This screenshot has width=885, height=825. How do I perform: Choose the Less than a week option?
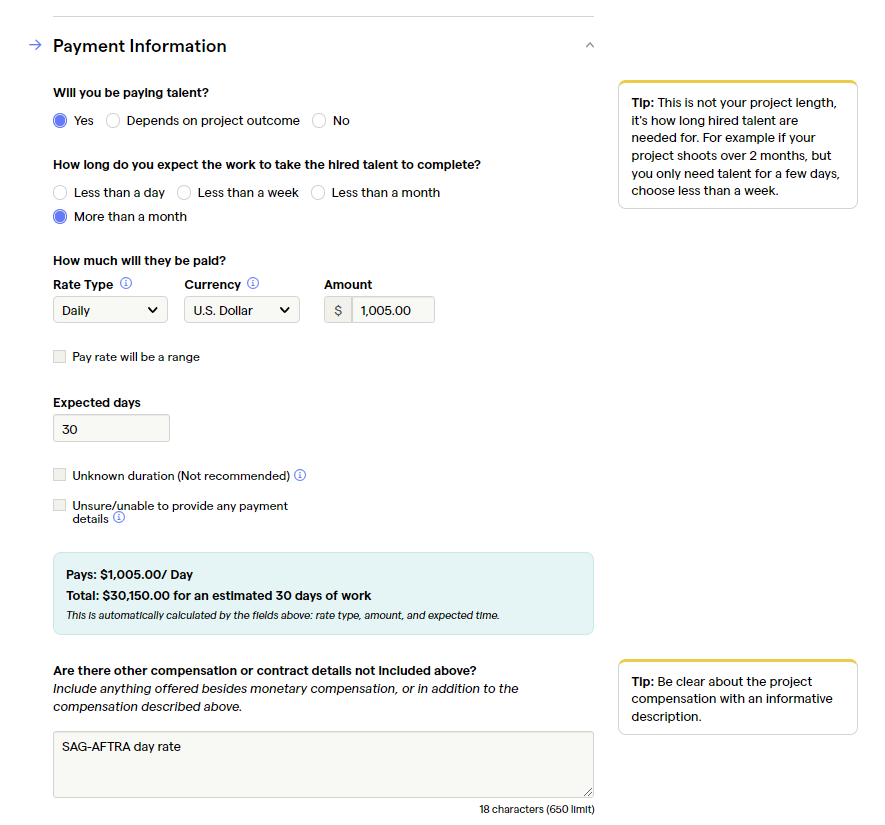click(x=184, y=193)
